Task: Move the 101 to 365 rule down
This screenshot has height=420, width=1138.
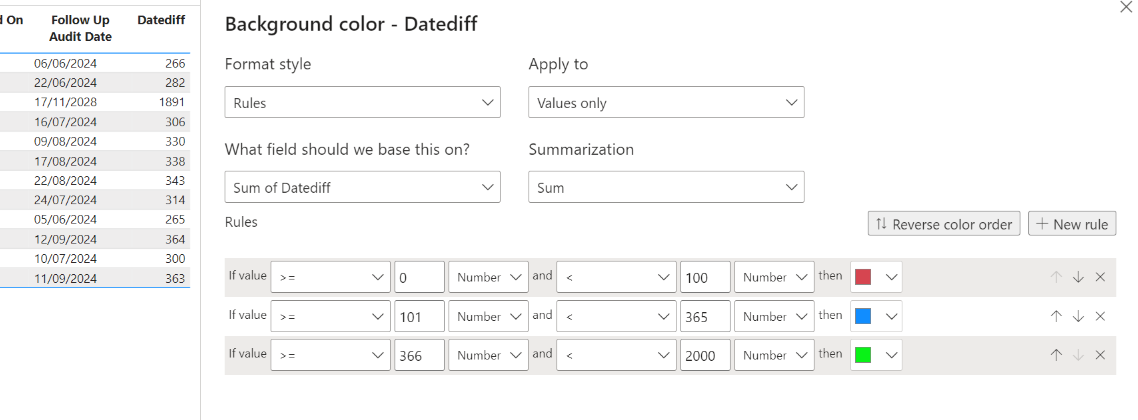Action: pyautogui.click(x=1078, y=316)
